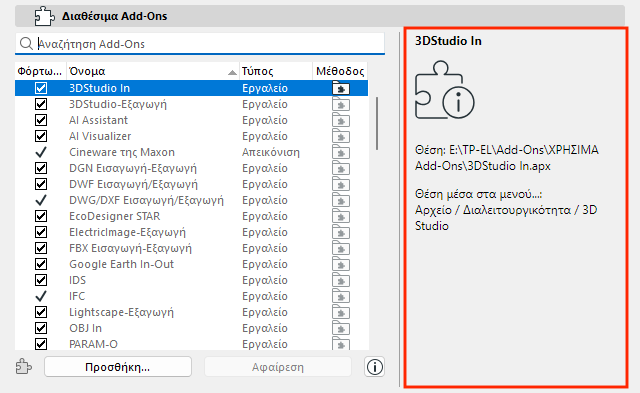
Task: Uncheck the 3DStudio In load checkbox
Action: 41,88
